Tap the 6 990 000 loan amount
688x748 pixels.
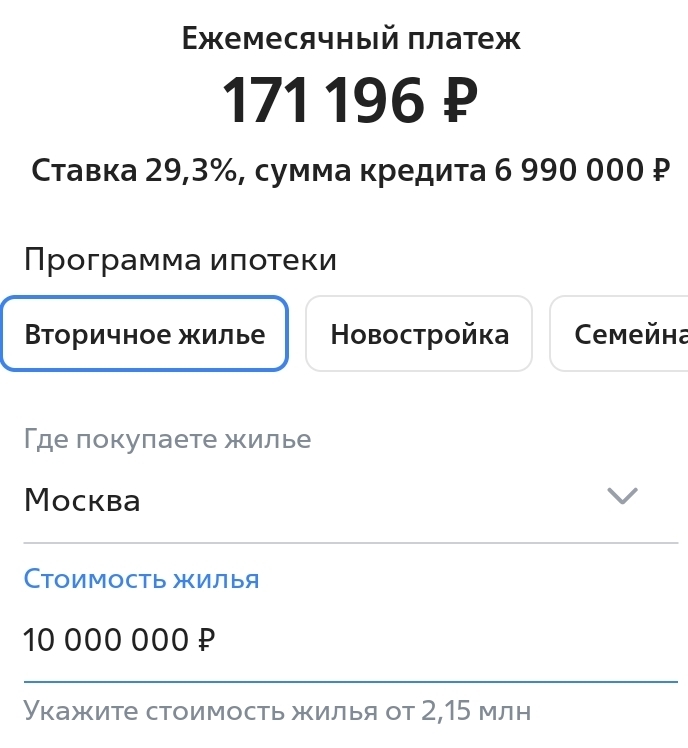[569, 171]
